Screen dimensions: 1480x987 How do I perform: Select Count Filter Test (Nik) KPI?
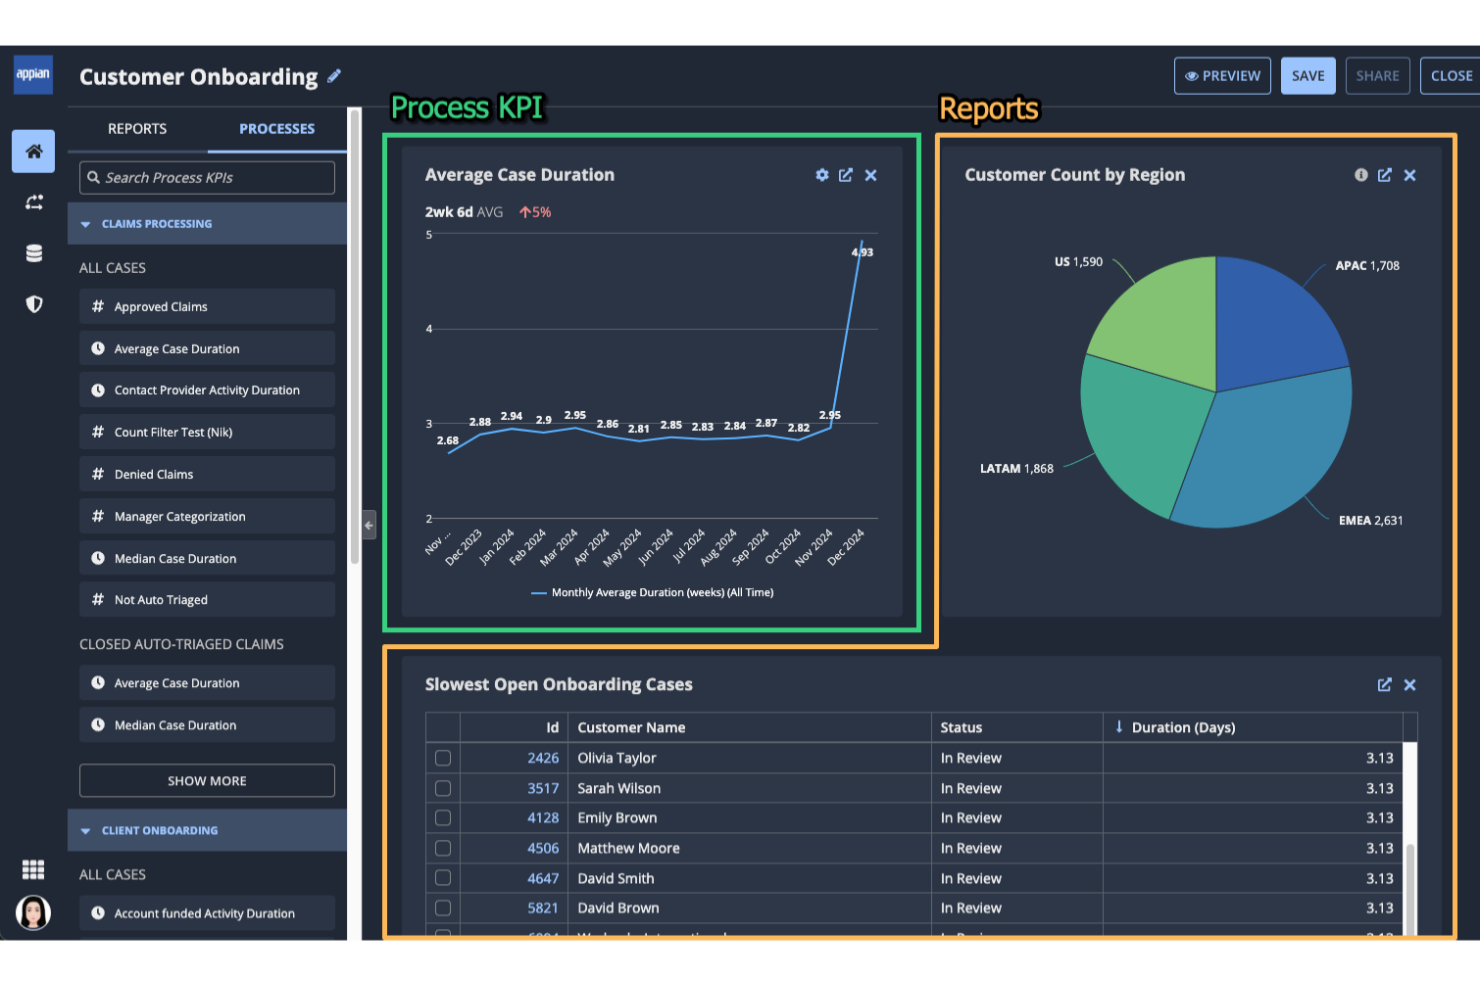point(207,432)
